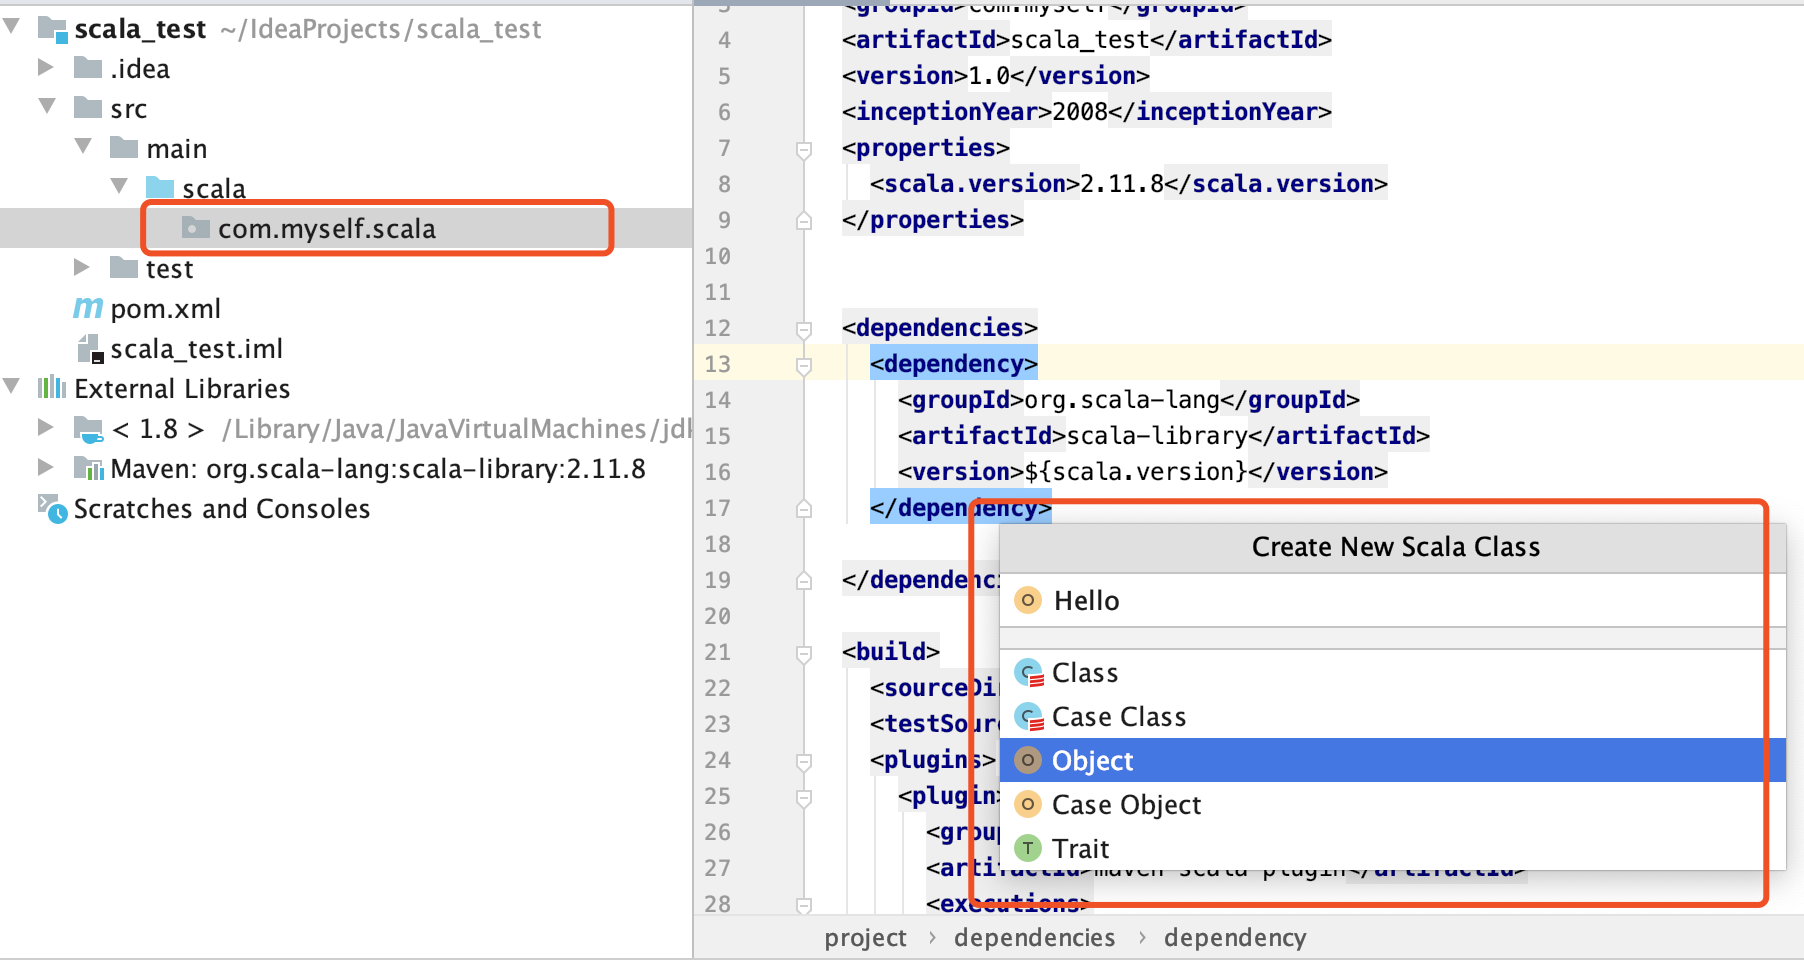Screen dimensions: 1804x960
Task: Select the Maven scala-library 2.11.8 entry
Action: click(377, 469)
